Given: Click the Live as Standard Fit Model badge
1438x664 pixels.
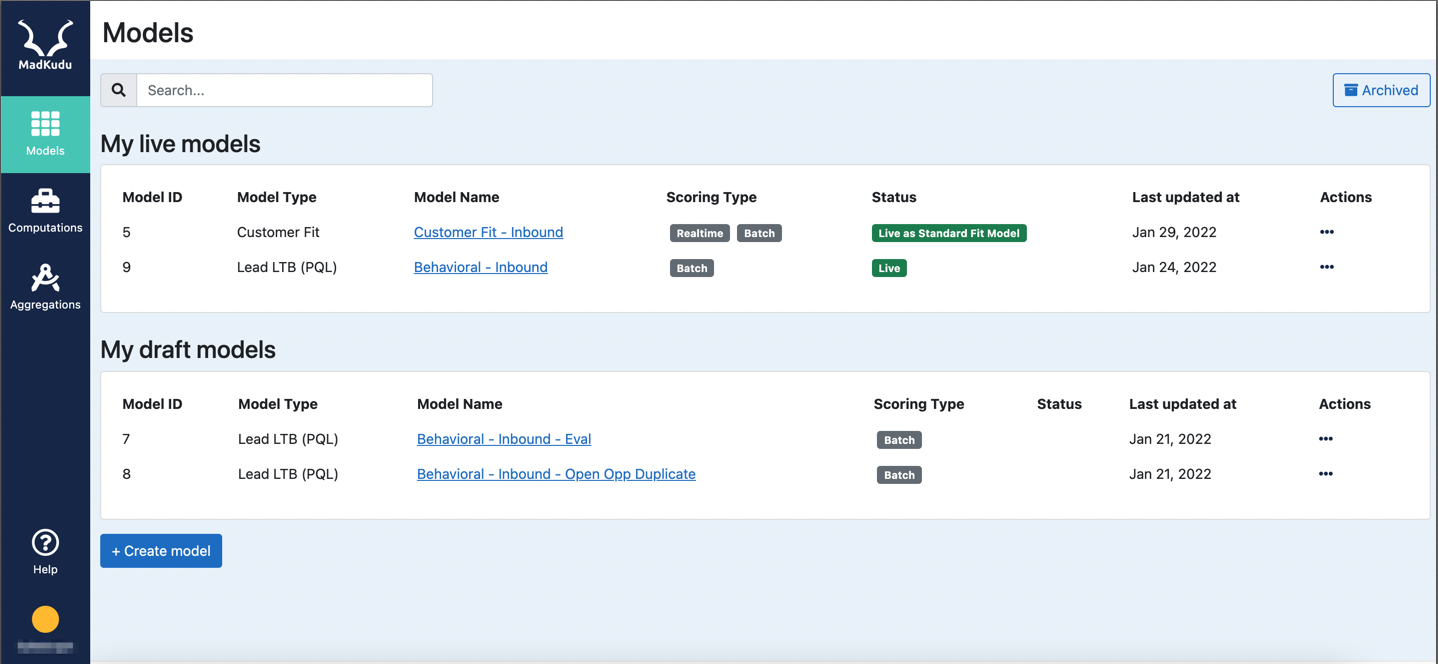Looking at the screenshot, I should tap(949, 233).
